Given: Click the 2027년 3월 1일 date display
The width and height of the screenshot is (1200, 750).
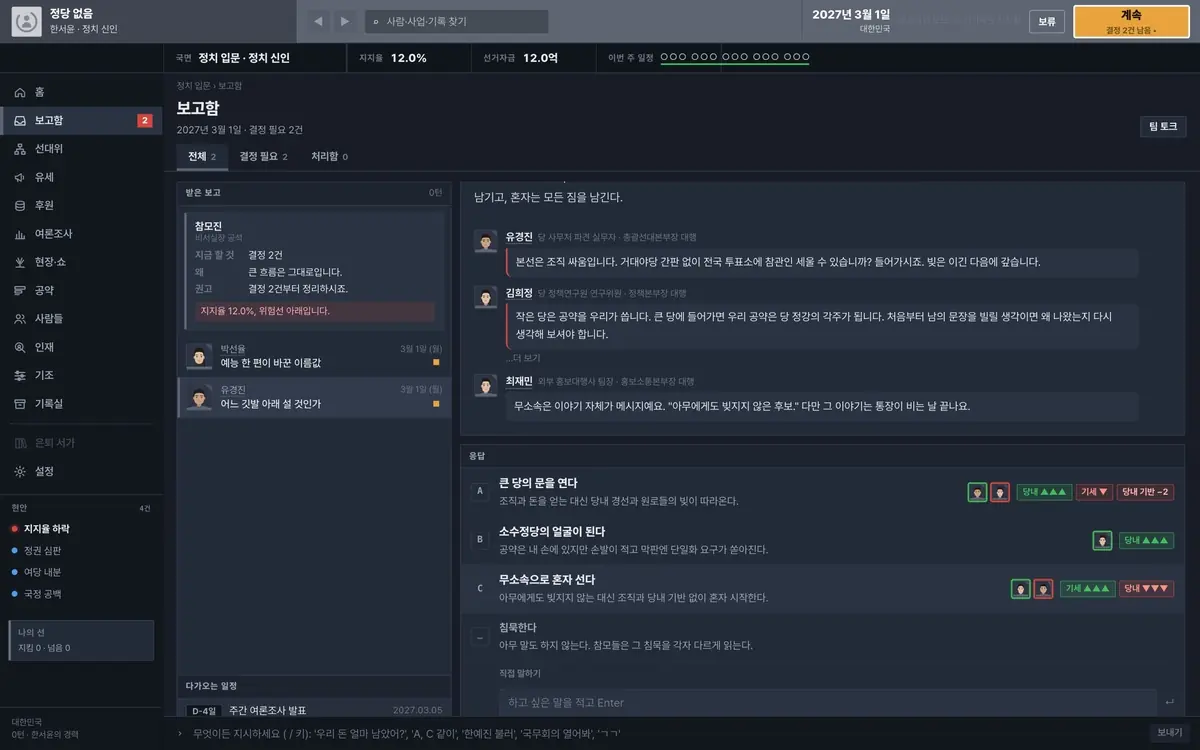Looking at the screenshot, I should pyautogui.click(x=851, y=15).
